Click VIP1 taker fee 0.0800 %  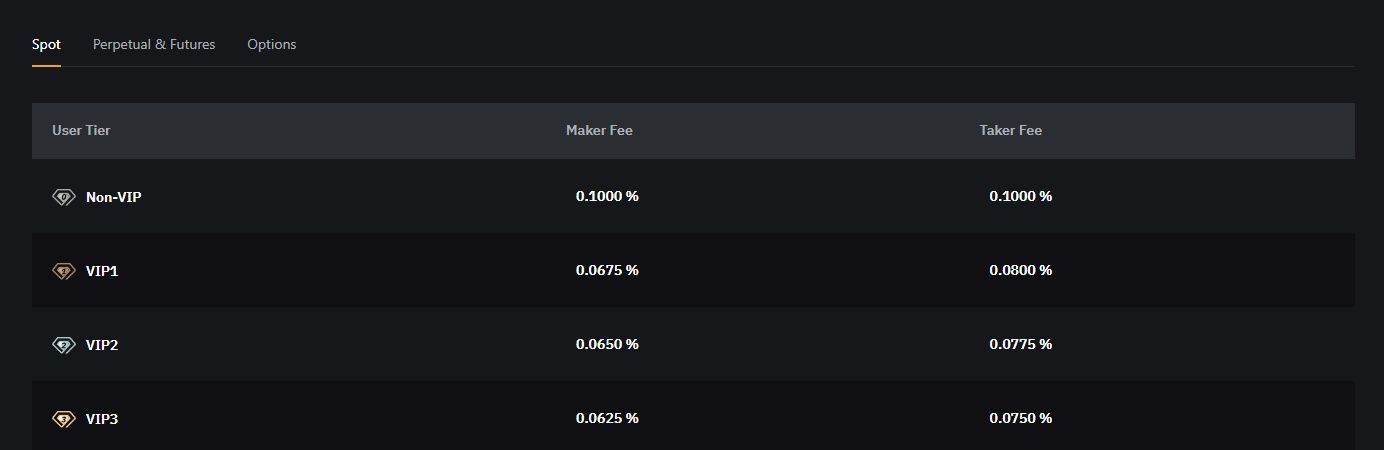pos(1021,270)
